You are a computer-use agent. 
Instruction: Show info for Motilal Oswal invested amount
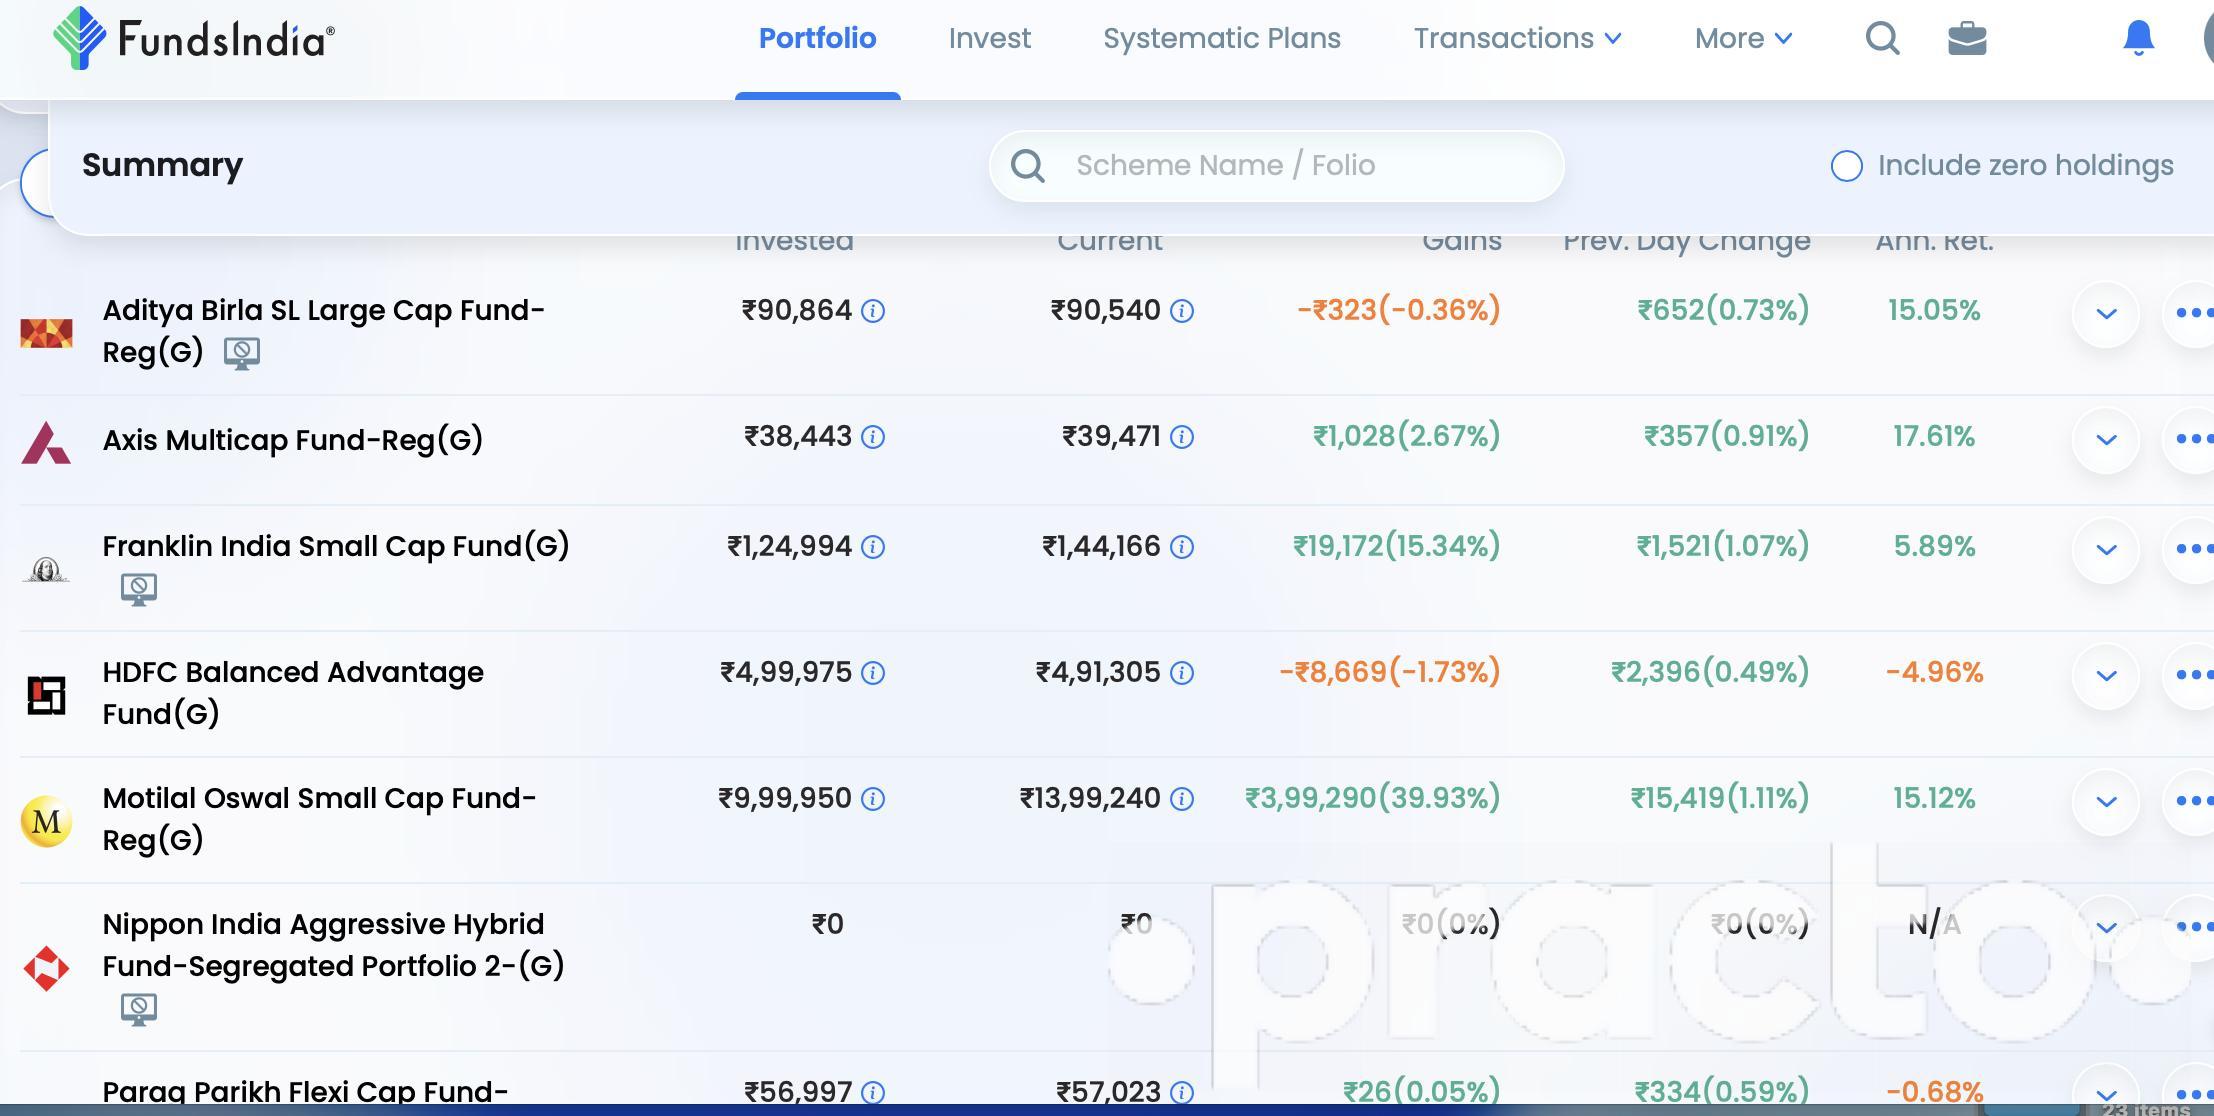point(873,799)
